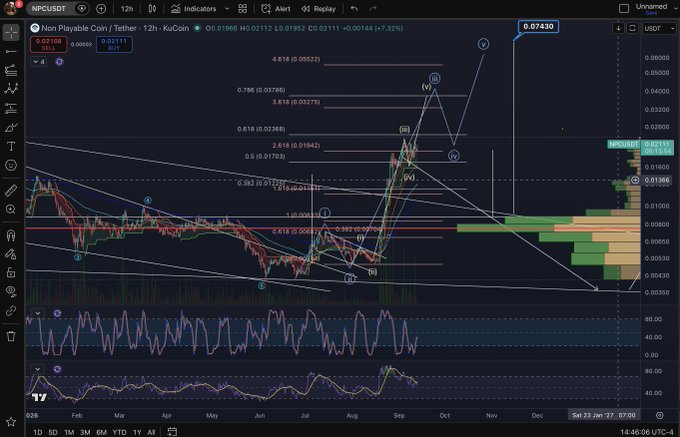Click indicator icon in bottom RSI pane
The image size is (680, 437).
tap(57, 369)
